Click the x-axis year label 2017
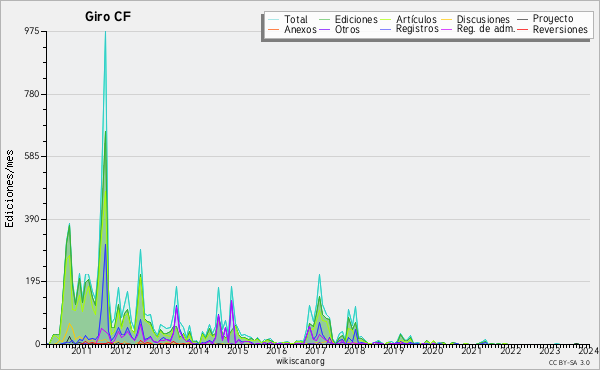Screen dimensions: 600x370 [316, 350]
